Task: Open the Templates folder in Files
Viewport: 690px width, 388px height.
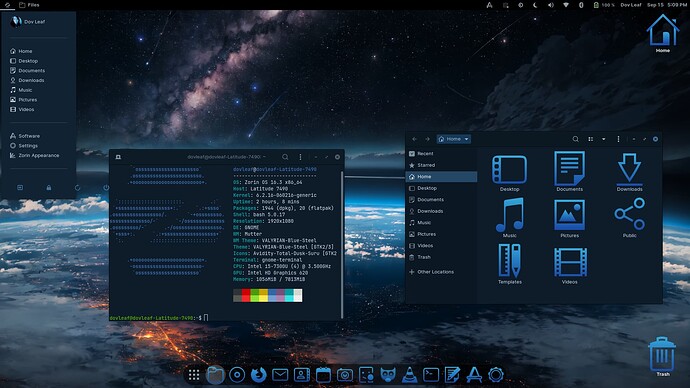Action: tap(510, 264)
